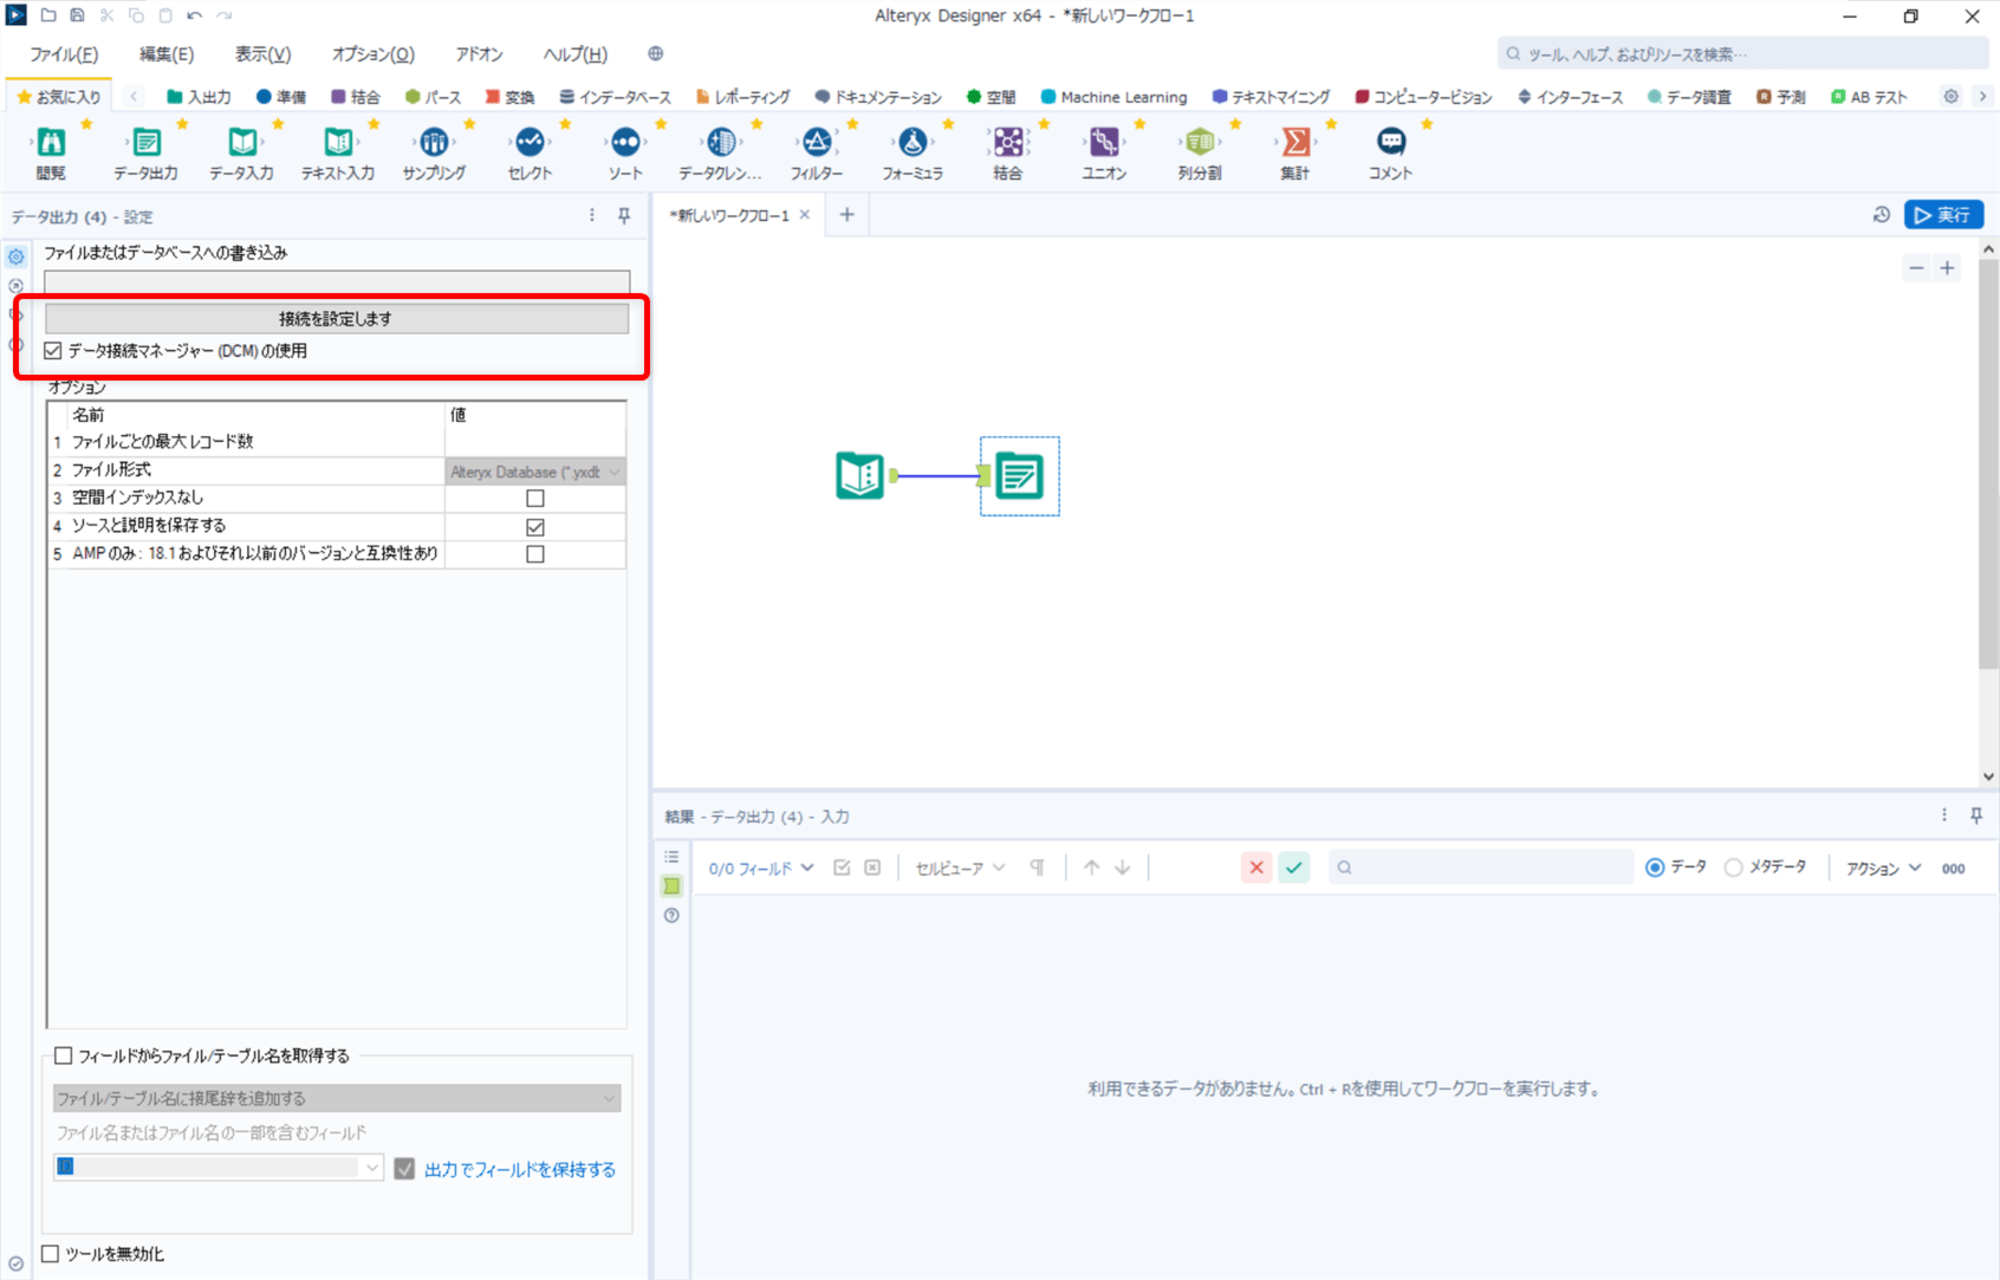Select the データ出力 tool in palette
This screenshot has width=2000, height=1280.
pyautogui.click(x=146, y=142)
